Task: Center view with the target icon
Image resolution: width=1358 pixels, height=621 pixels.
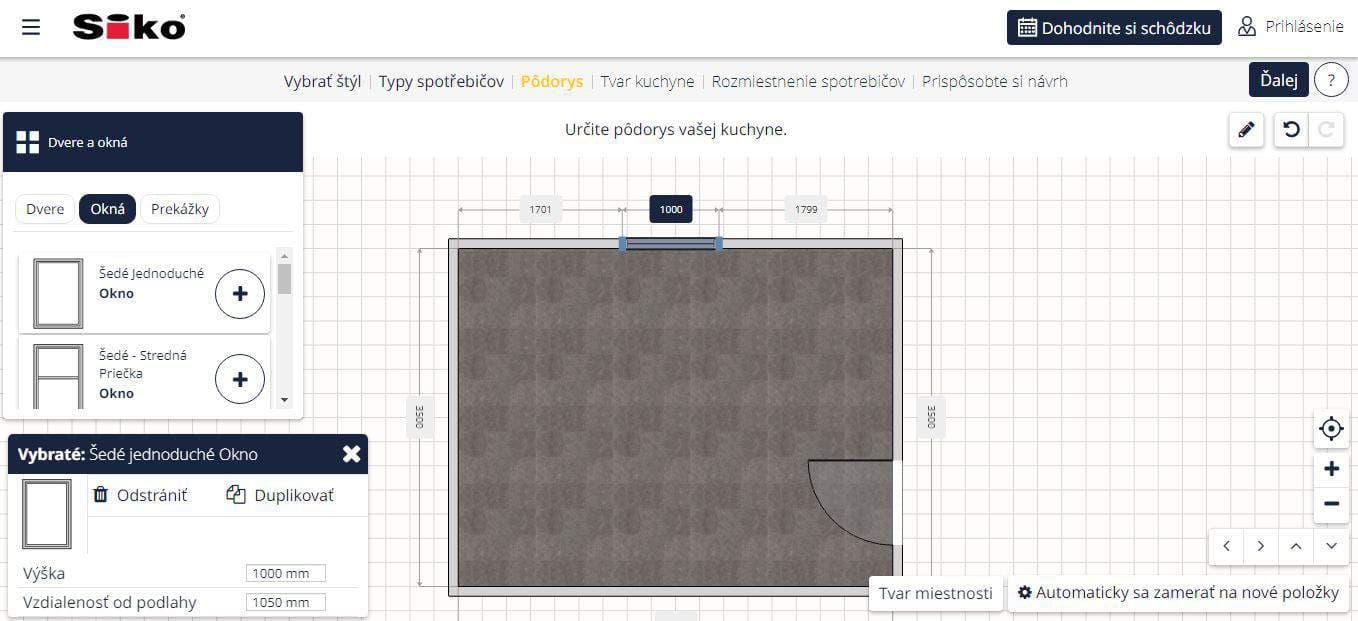Action: [1331, 429]
